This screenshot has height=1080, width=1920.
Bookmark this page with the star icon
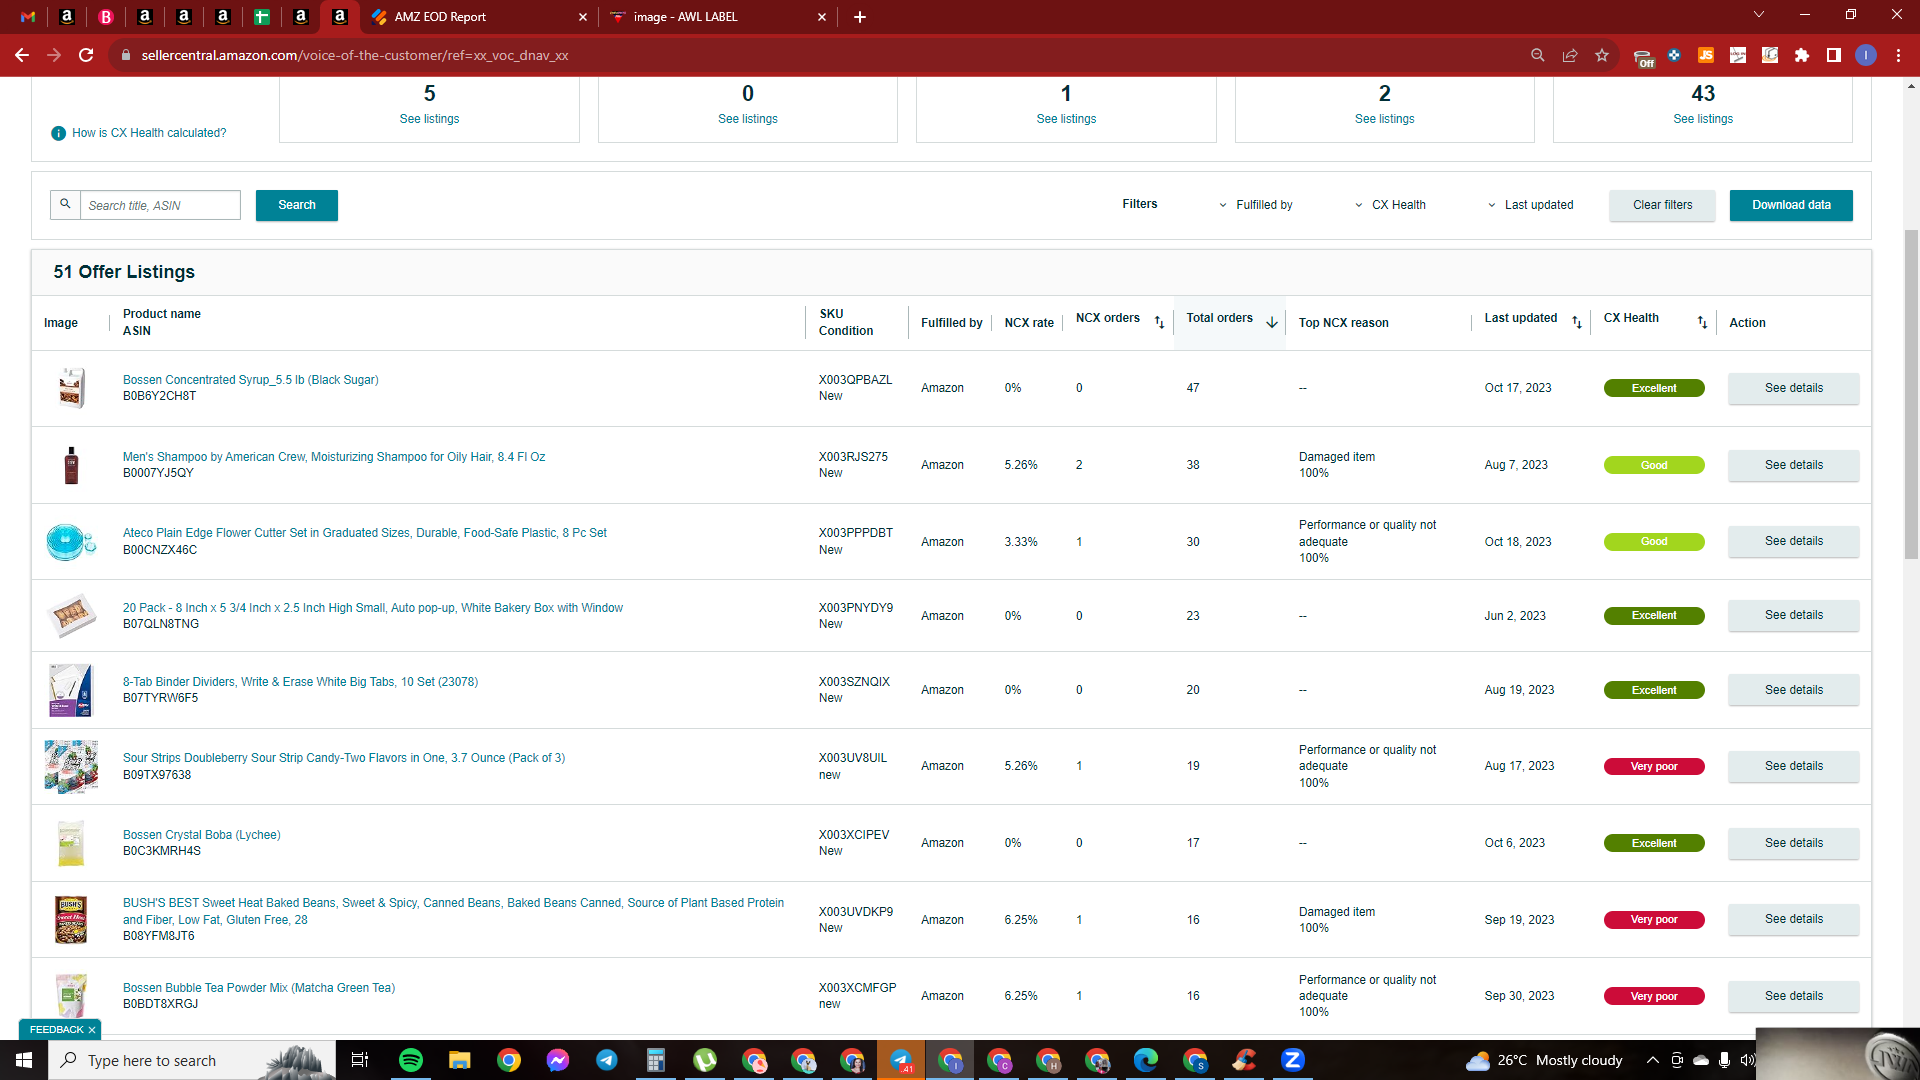[1602, 55]
